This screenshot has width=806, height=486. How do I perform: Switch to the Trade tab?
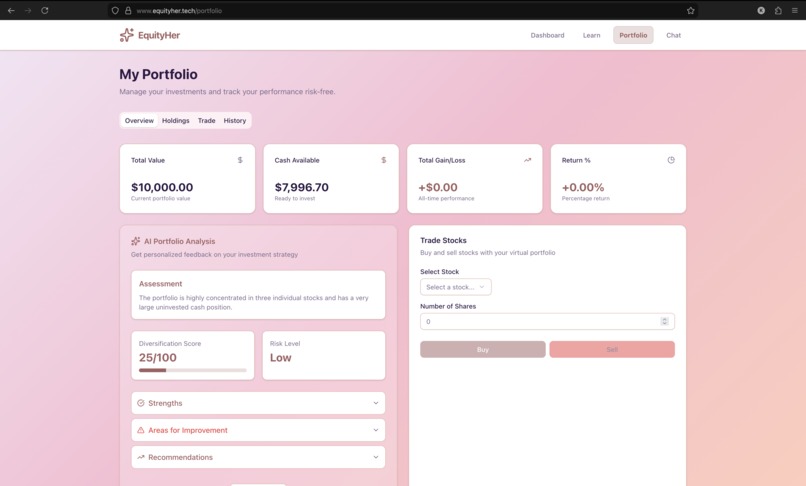[207, 120]
